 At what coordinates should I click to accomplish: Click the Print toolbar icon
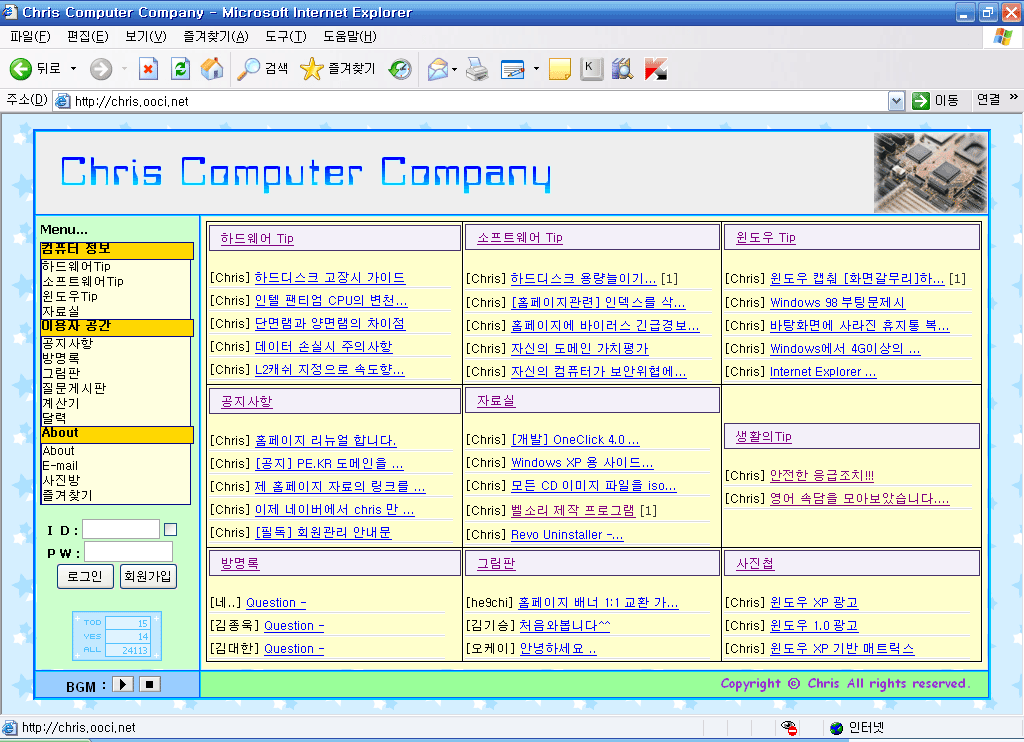477,69
